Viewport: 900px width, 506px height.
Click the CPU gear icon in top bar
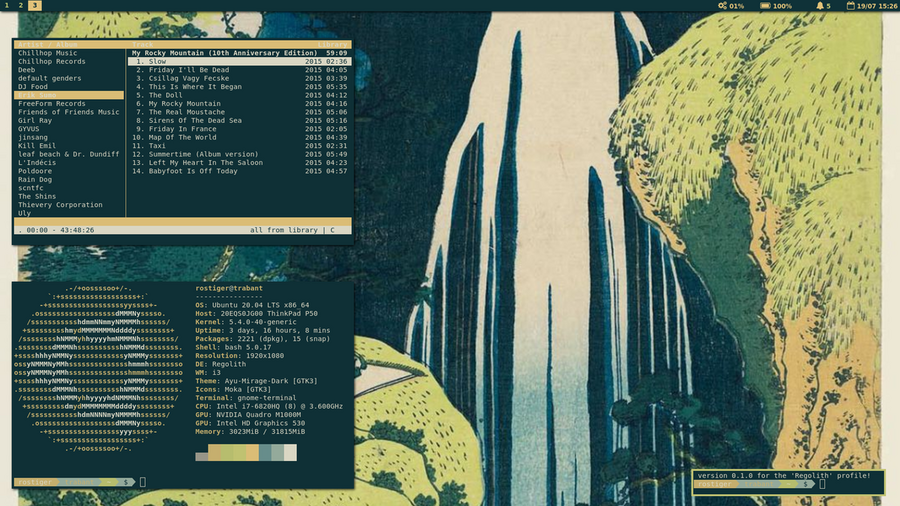723,6
